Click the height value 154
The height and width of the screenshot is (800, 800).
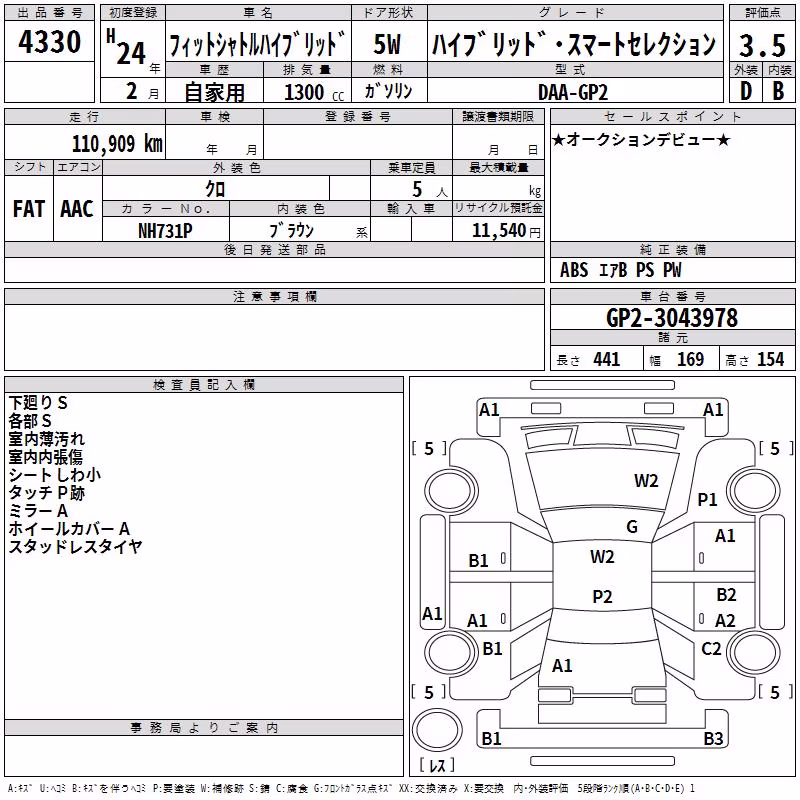(770, 359)
